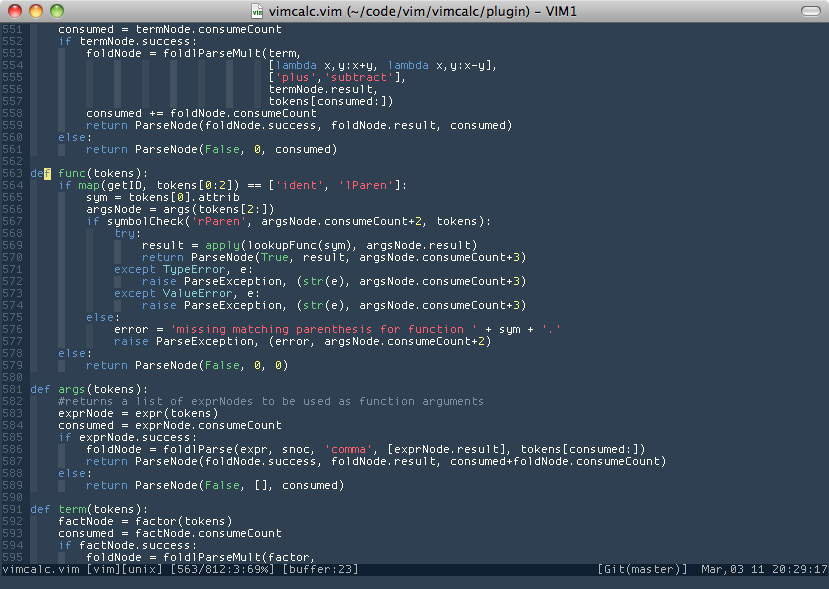Screen dimensions: 829x589
Task: Click the 'def args(tokens):' line to expand it
Action: [x=90, y=389]
